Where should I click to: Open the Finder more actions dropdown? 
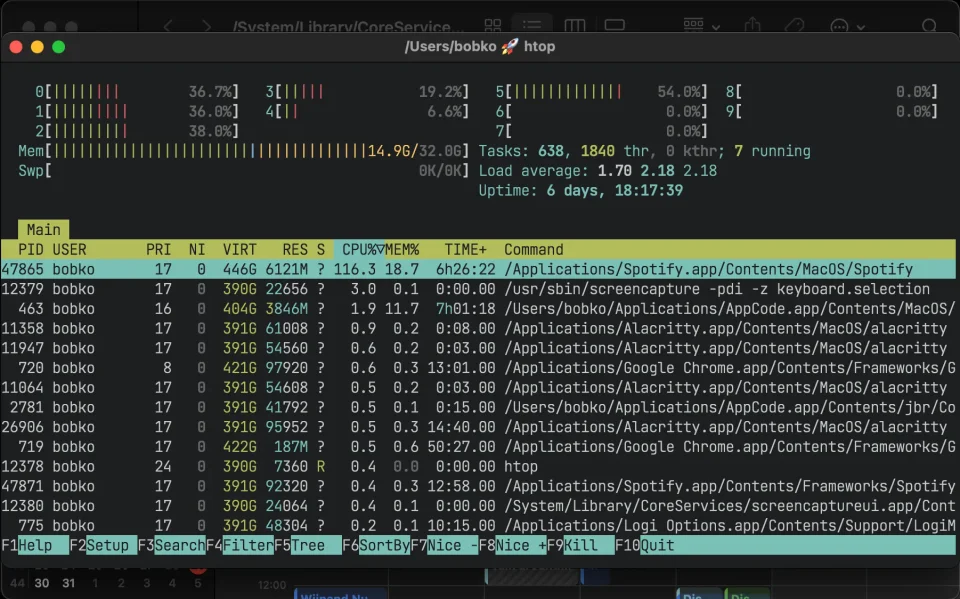click(847, 26)
